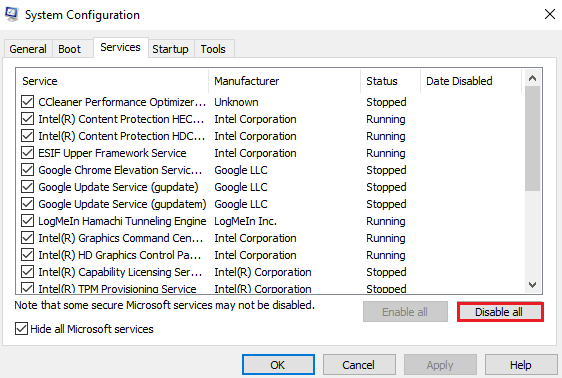The width and height of the screenshot is (562, 378).
Task: Uncheck CCleaner Performance Optimizer service
Action: [x=28, y=102]
